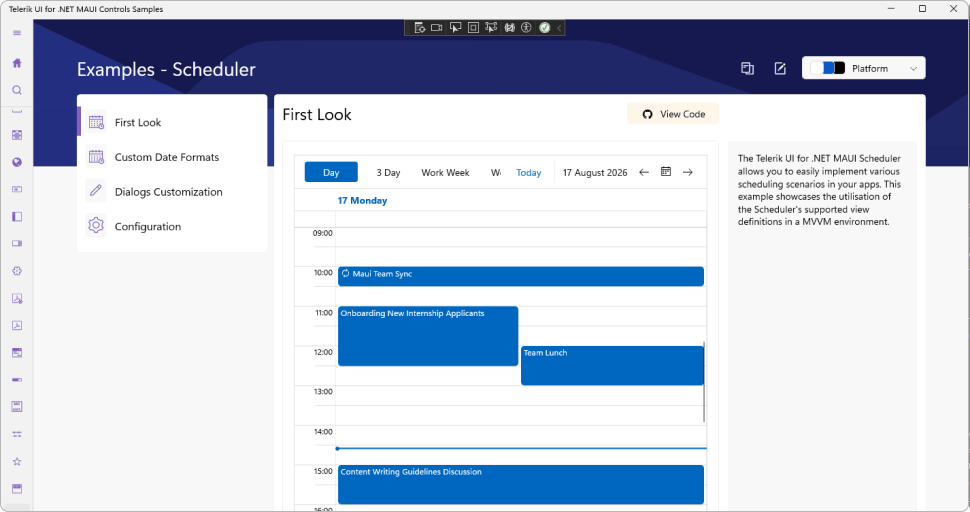The image size is (970, 512).
Task: Click the copy windows icon in header
Action: [x=747, y=69]
